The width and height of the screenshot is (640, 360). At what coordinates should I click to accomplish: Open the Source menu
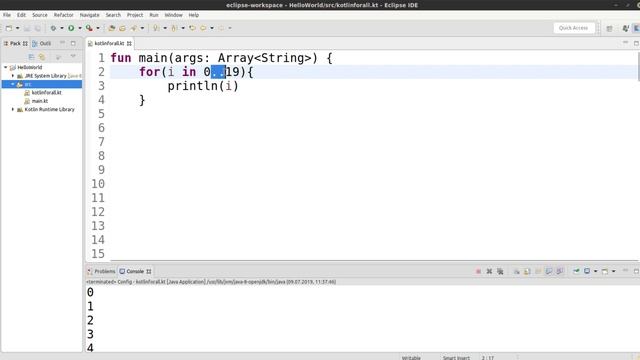point(40,15)
